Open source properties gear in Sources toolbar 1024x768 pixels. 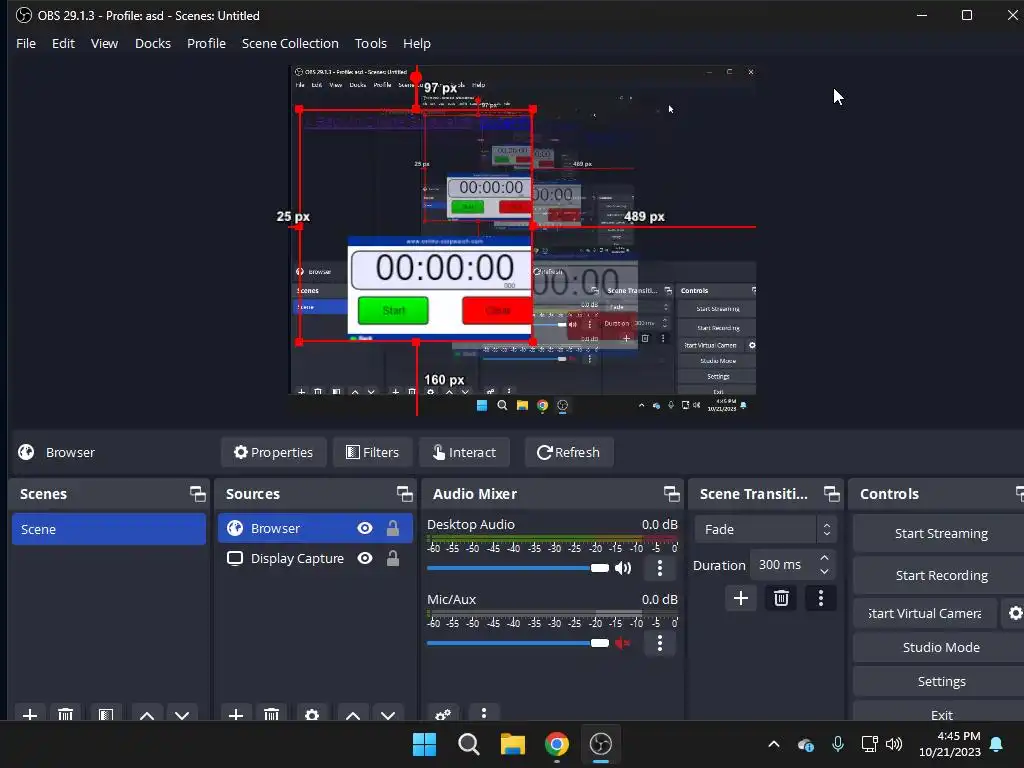click(312, 714)
